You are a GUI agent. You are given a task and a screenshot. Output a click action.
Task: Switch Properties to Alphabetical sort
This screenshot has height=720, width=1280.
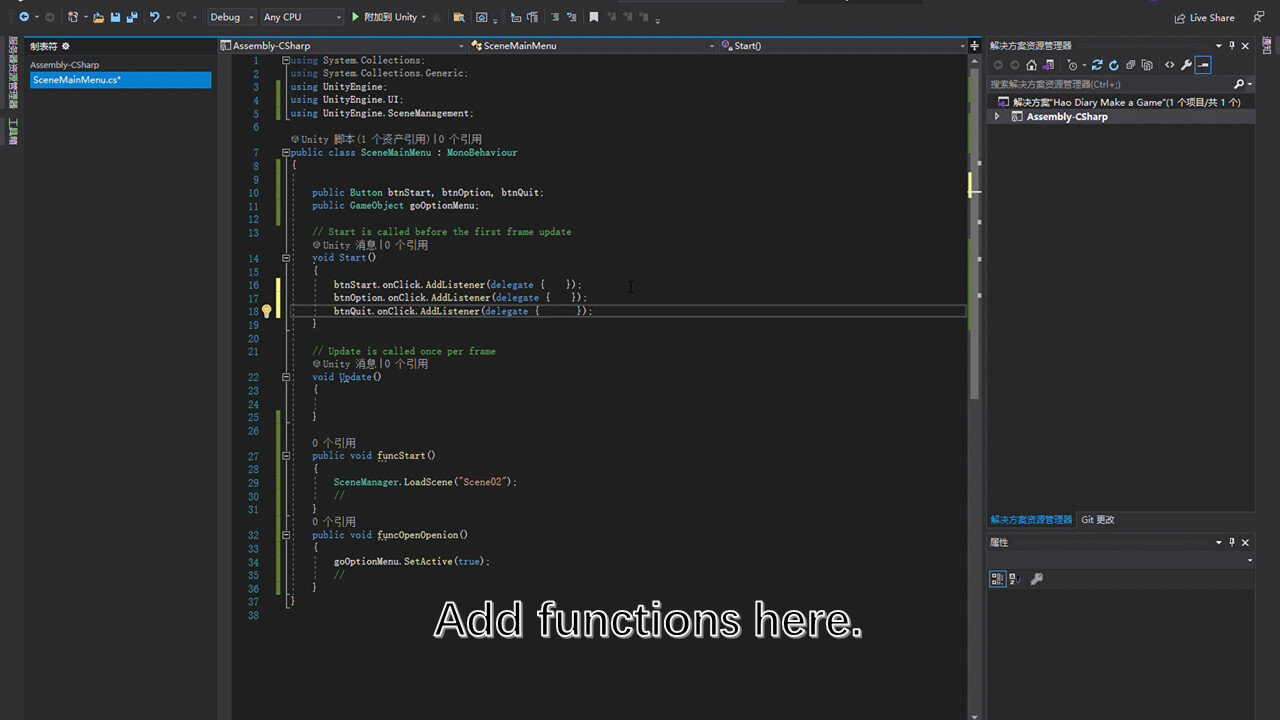point(1014,578)
